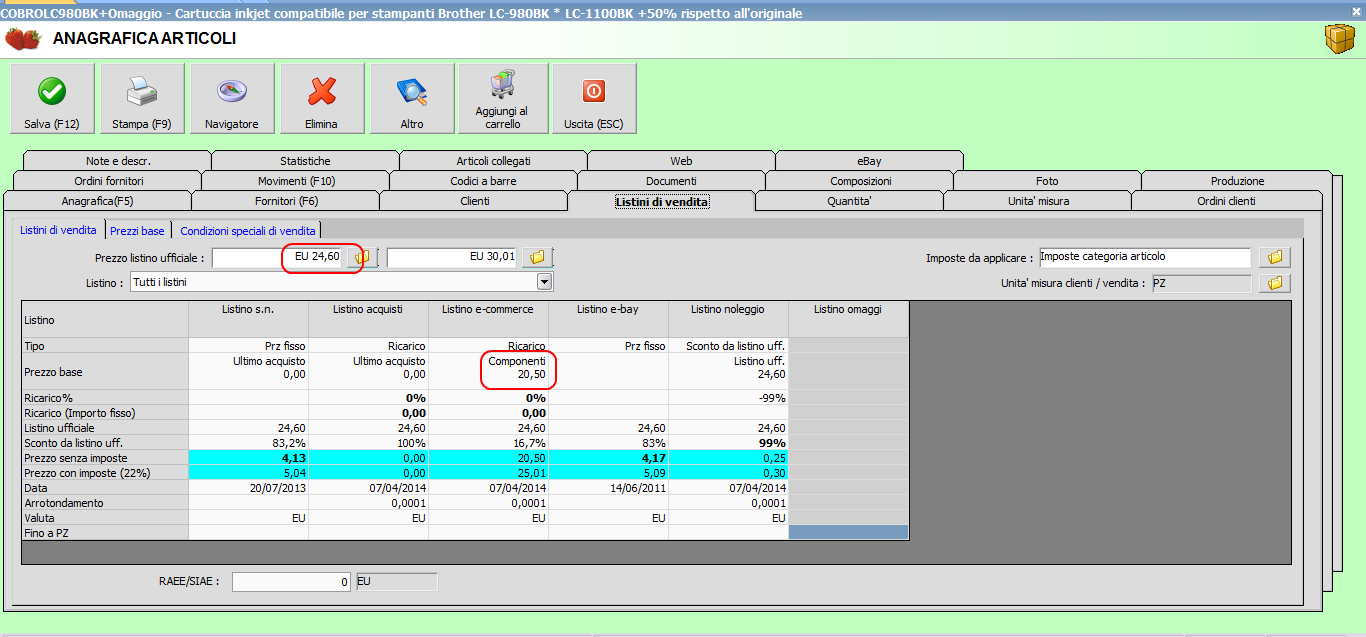Click the 5,09 e-bay price with tax

609,473
